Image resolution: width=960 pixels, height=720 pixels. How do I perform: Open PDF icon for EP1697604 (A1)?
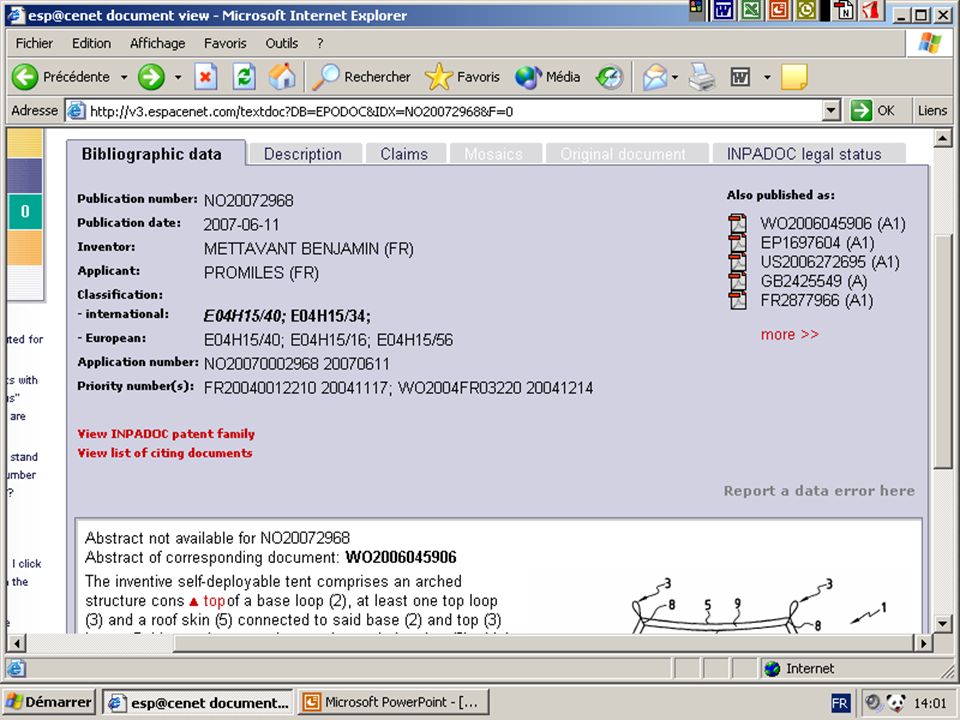pyautogui.click(x=738, y=242)
